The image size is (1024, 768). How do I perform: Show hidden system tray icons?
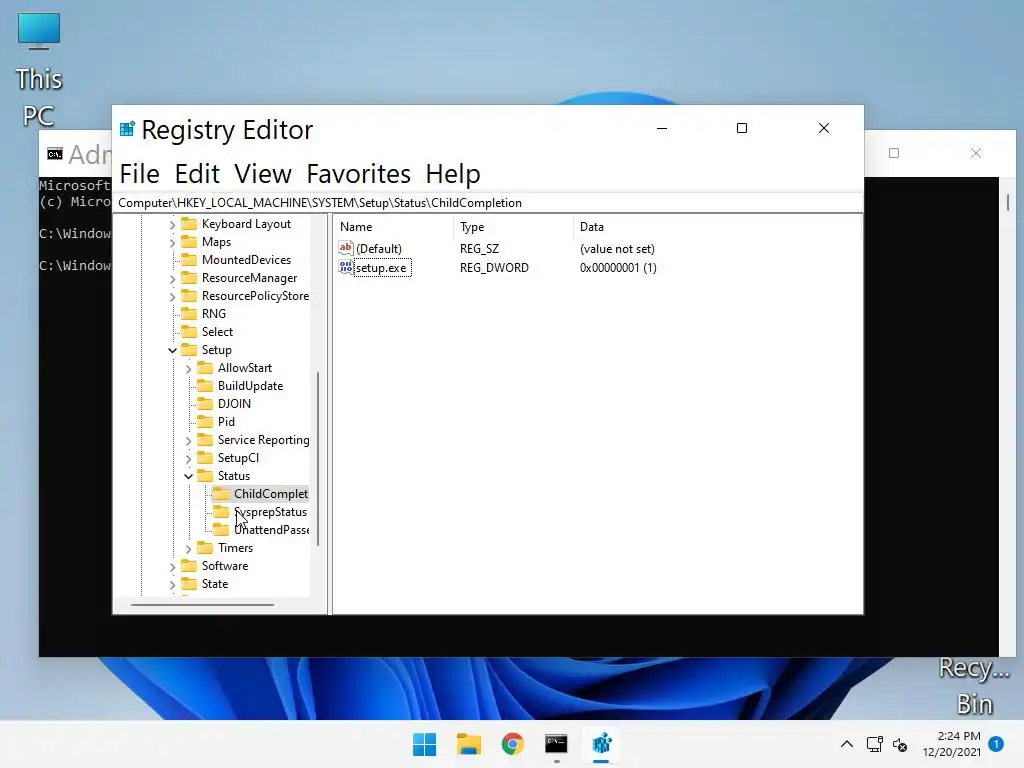click(847, 744)
